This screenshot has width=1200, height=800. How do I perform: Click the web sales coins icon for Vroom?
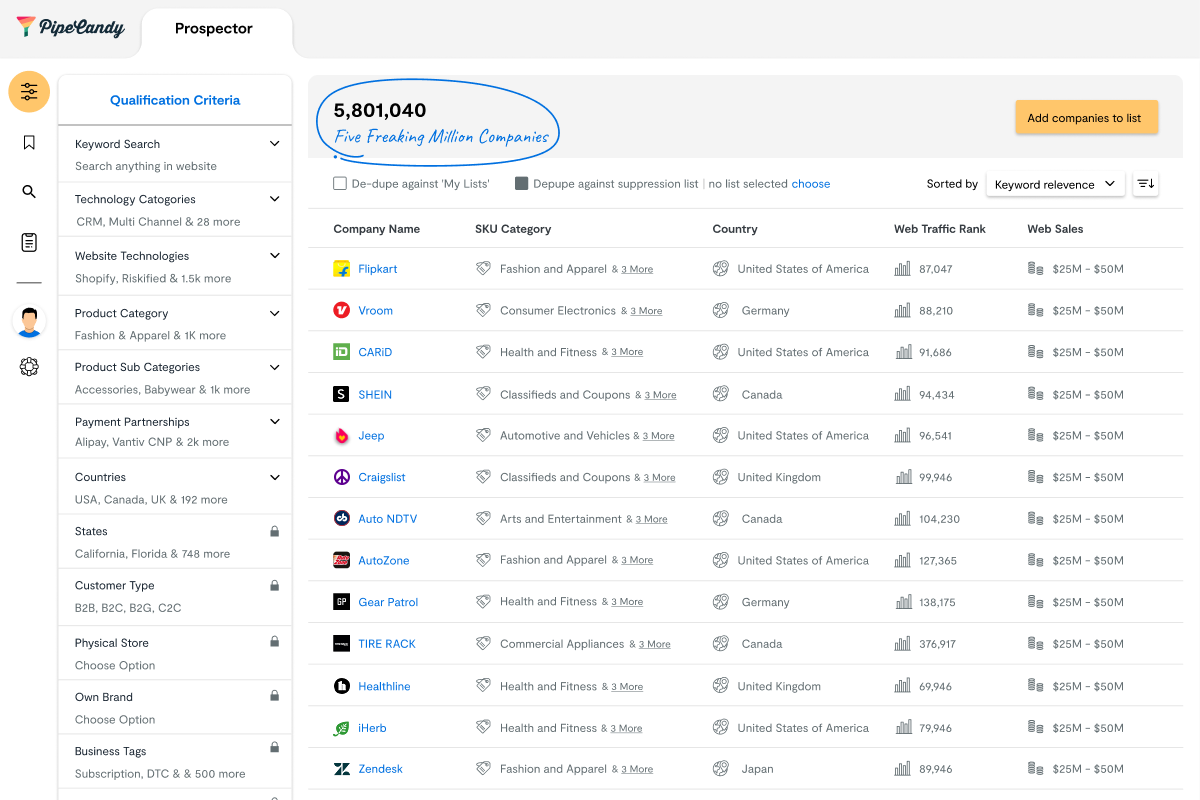pos(1036,310)
